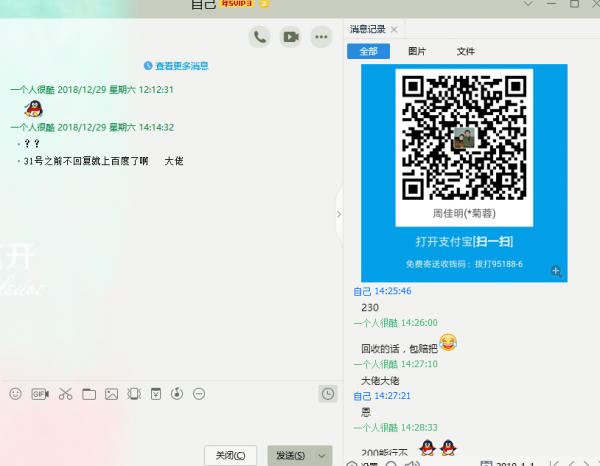Select the scissors screenshot tool

[65, 394]
